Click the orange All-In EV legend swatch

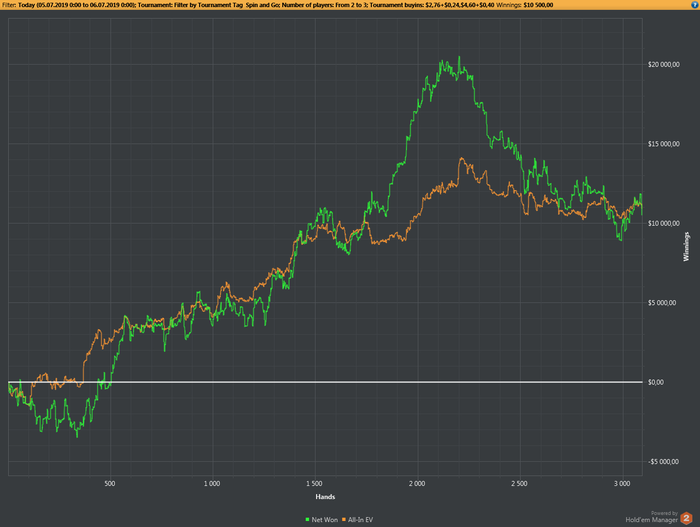(x=344, y=519)
